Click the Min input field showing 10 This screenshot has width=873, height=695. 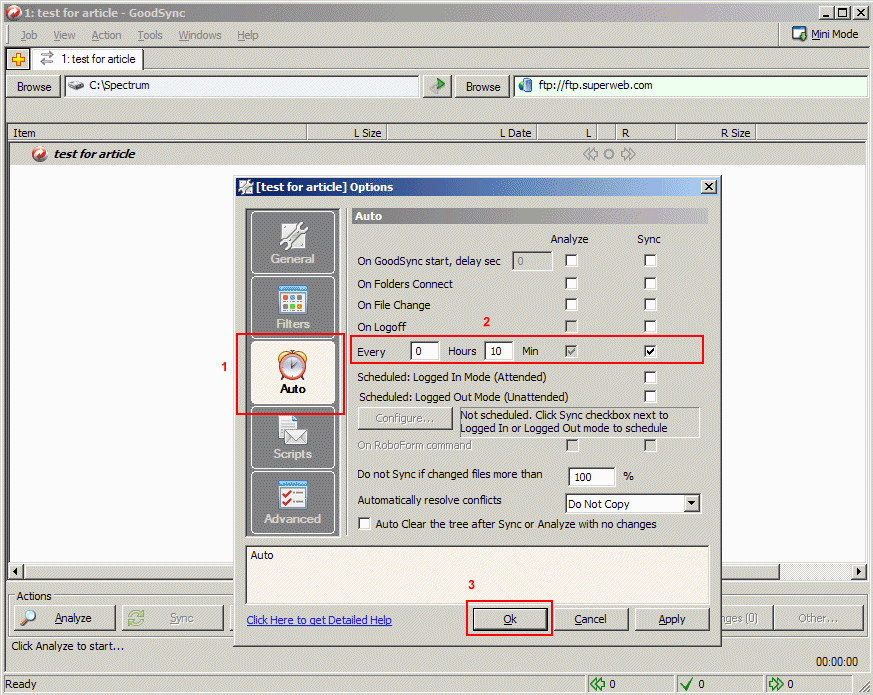pyautogui.click(x=499, y=351)
